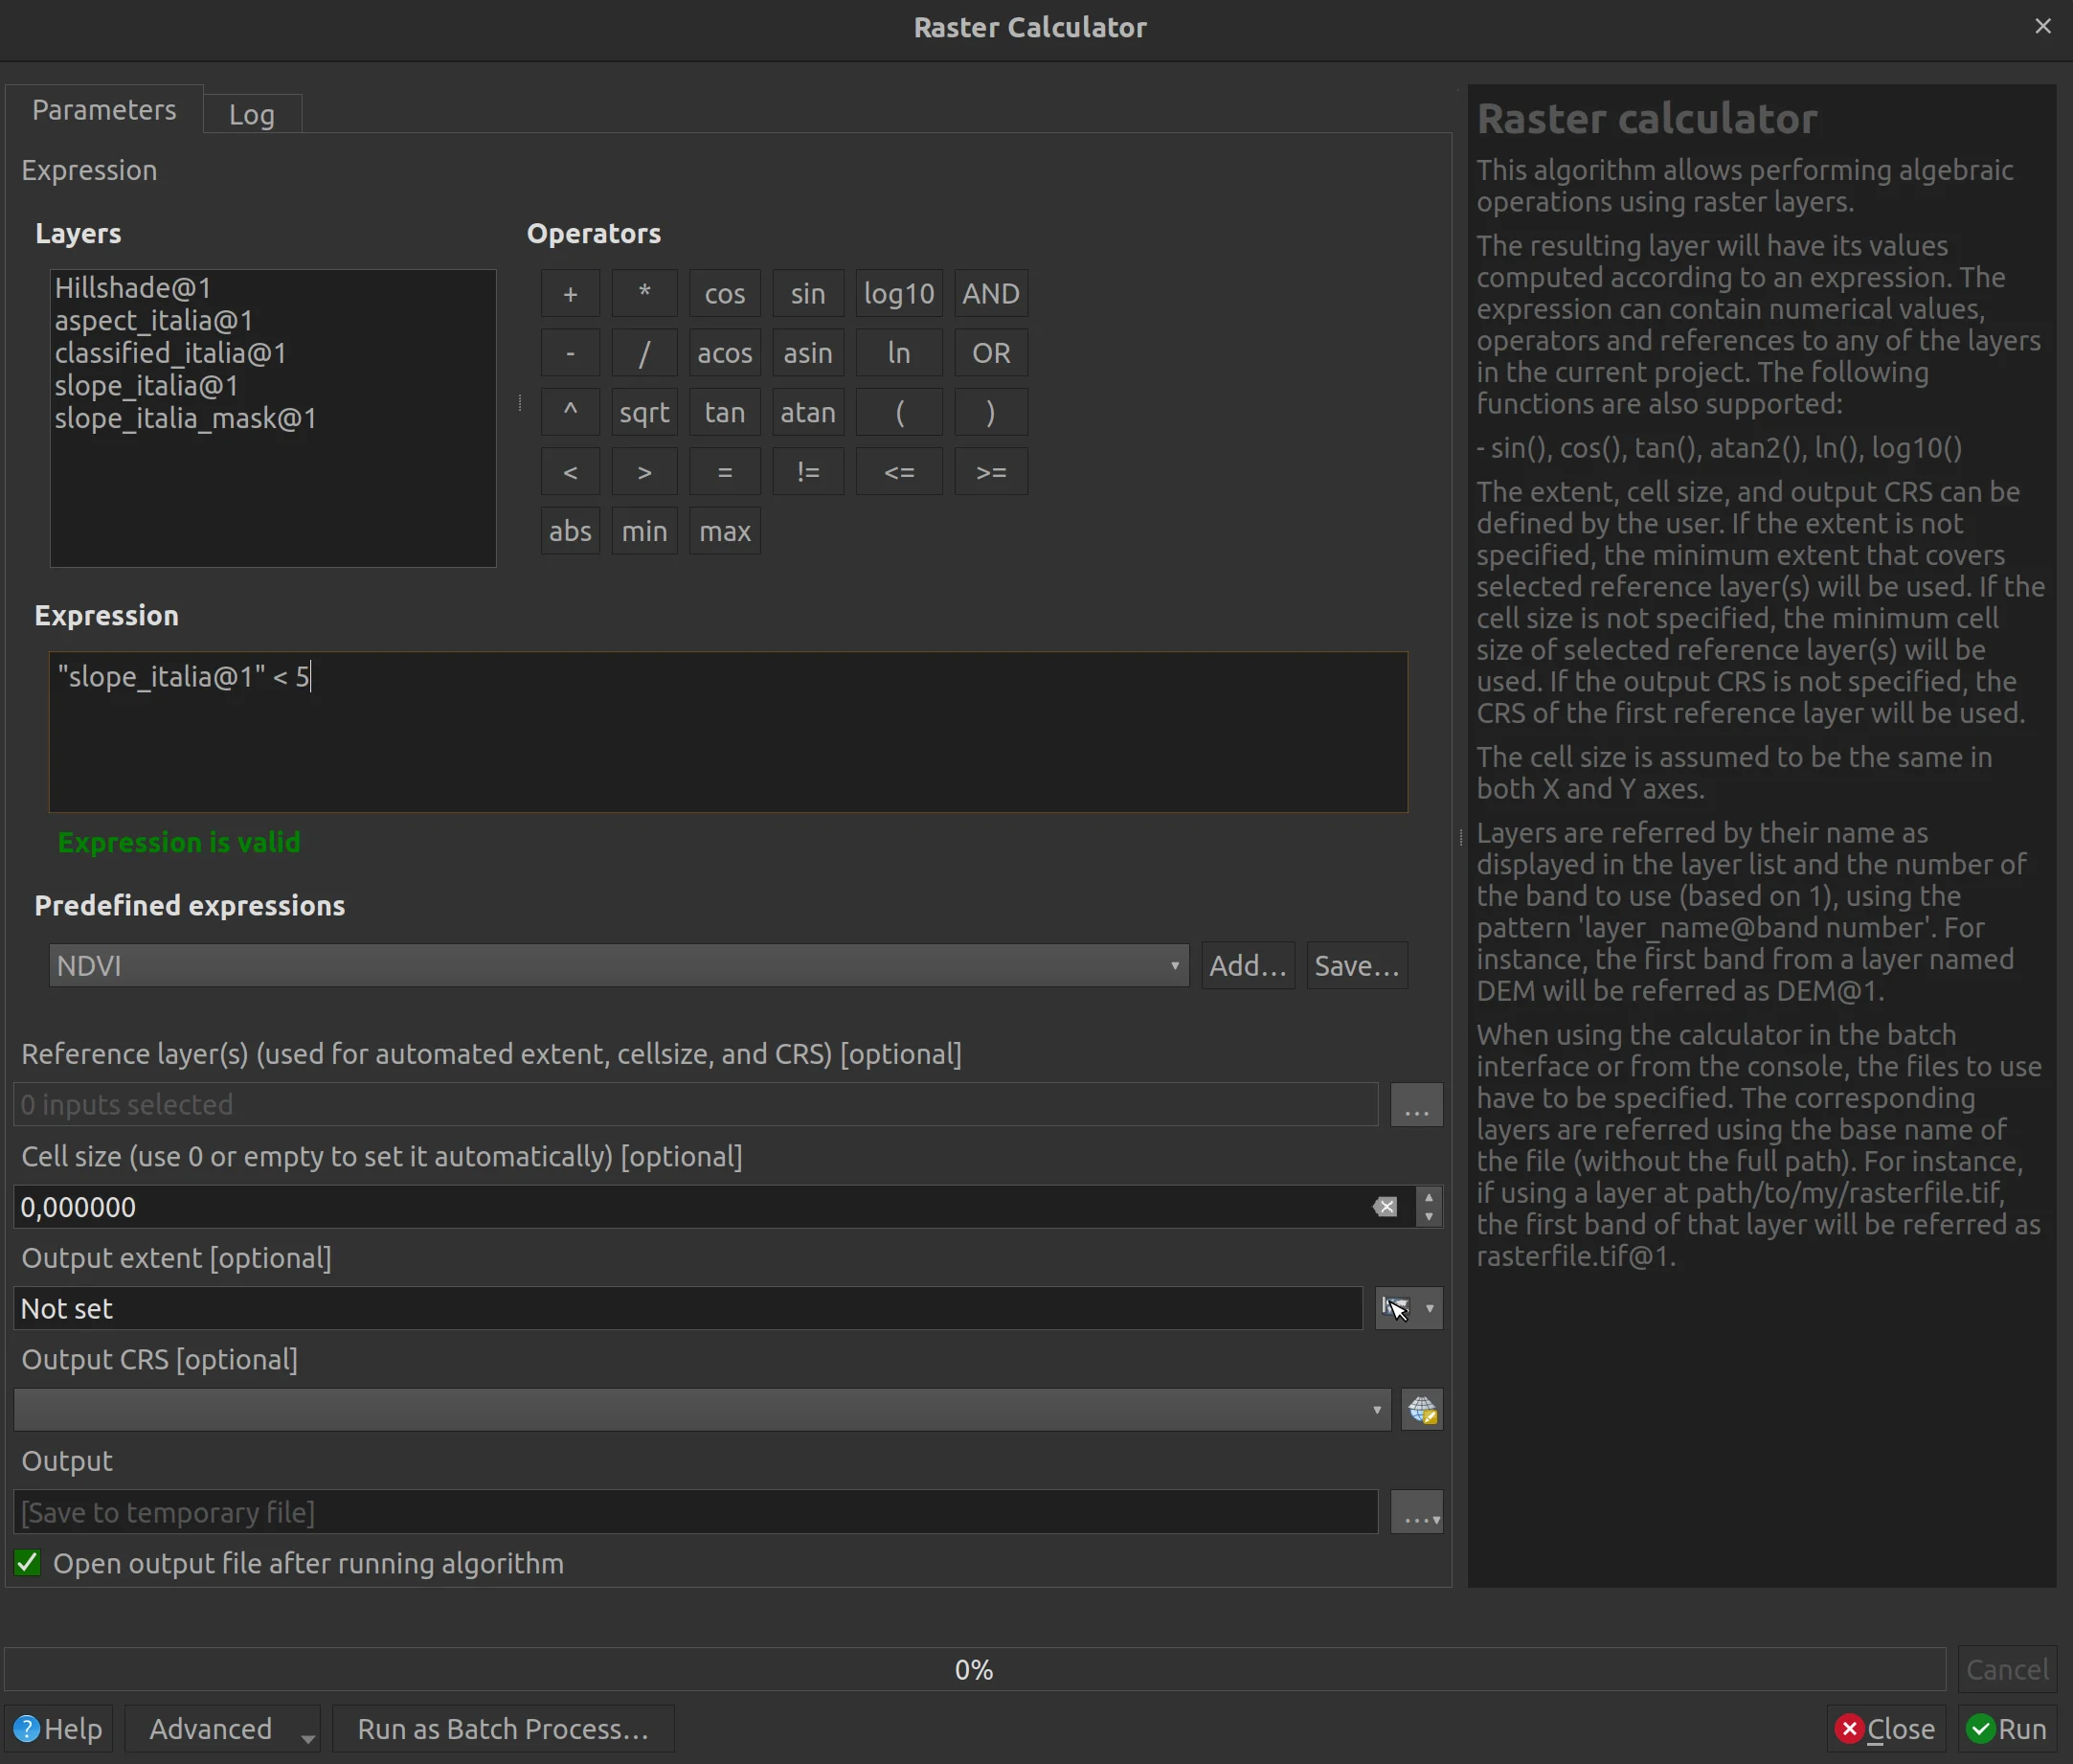Select slope_italia@1 layer in list

(147, 385)
